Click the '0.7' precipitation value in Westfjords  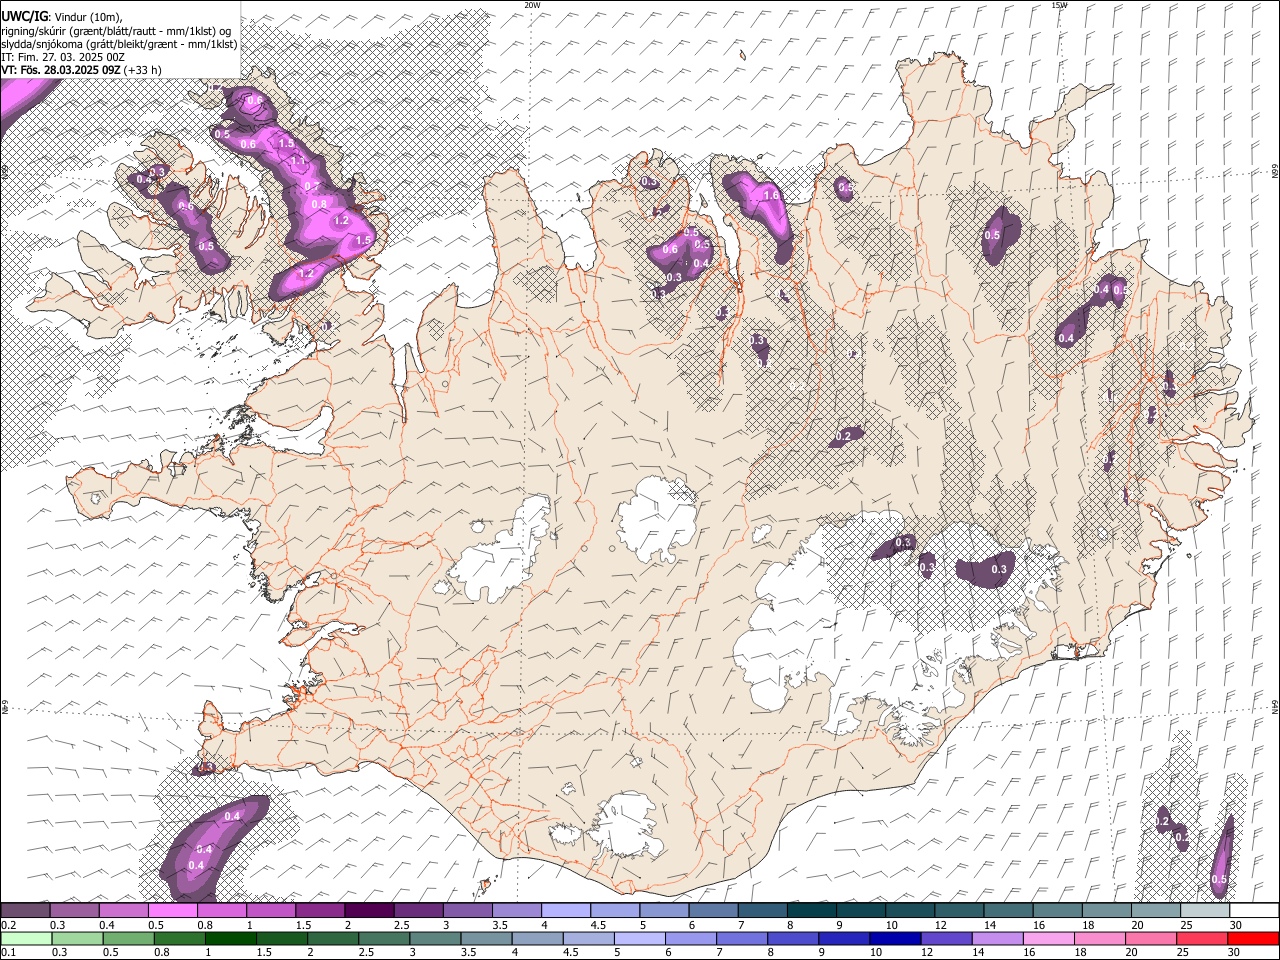(x=311, y=187)
